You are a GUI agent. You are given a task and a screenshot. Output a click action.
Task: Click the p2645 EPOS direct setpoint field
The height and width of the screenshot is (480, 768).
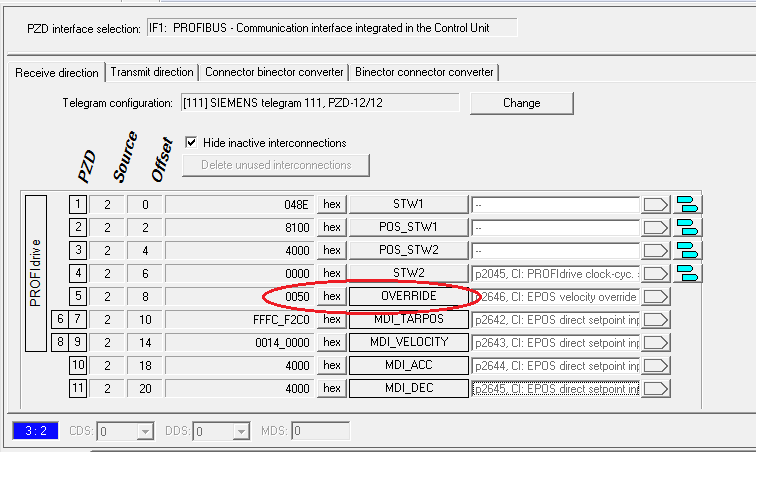click(x=555, y=389)
